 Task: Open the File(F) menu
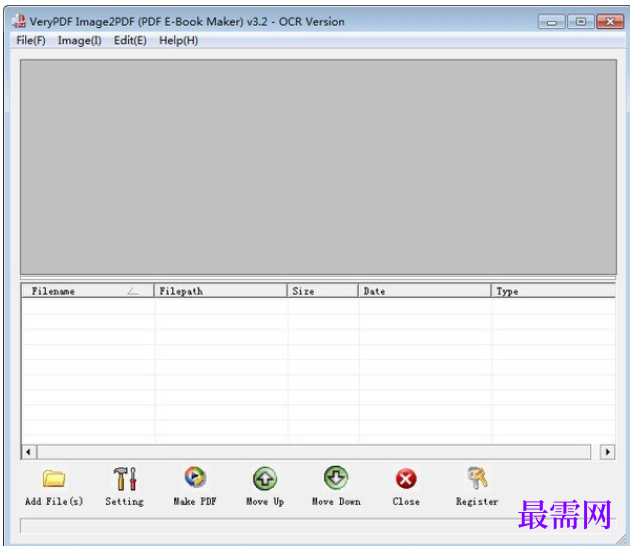coord(31,41)
